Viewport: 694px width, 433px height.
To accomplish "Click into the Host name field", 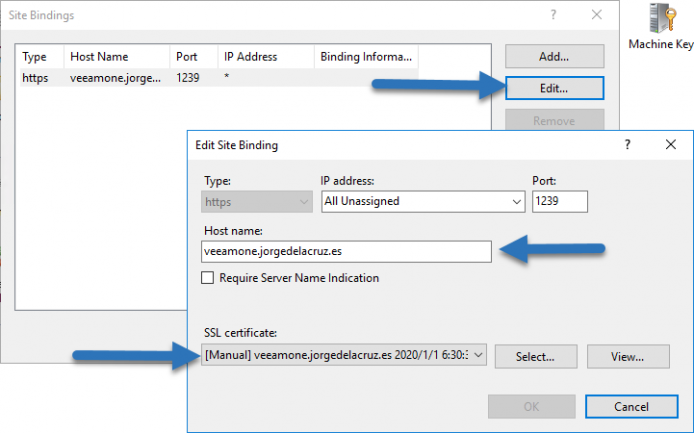I will [346, 251].
